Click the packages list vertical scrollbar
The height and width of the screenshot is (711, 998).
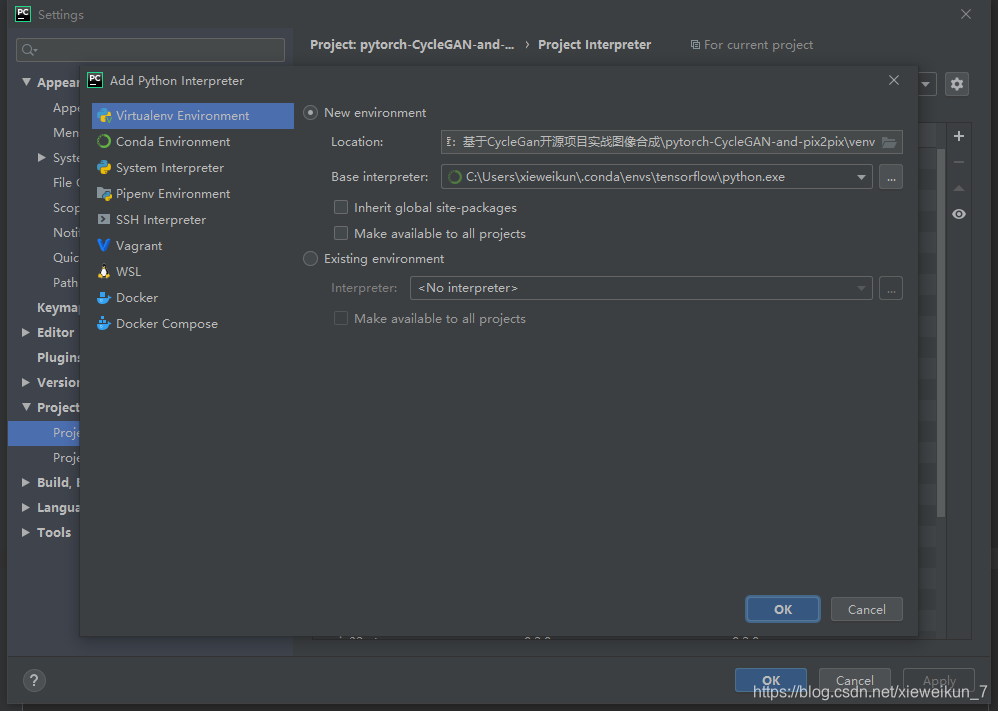pyautogui.click(x=941, y=333)
